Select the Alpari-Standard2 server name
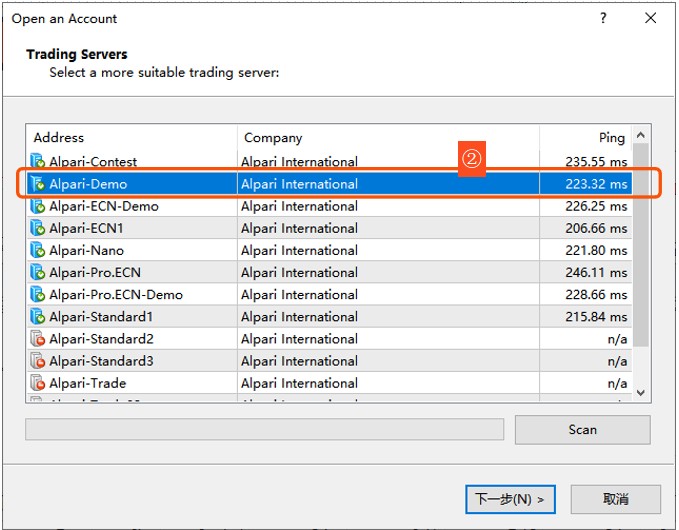Viewport: 679px width, 530px height. 101,339
